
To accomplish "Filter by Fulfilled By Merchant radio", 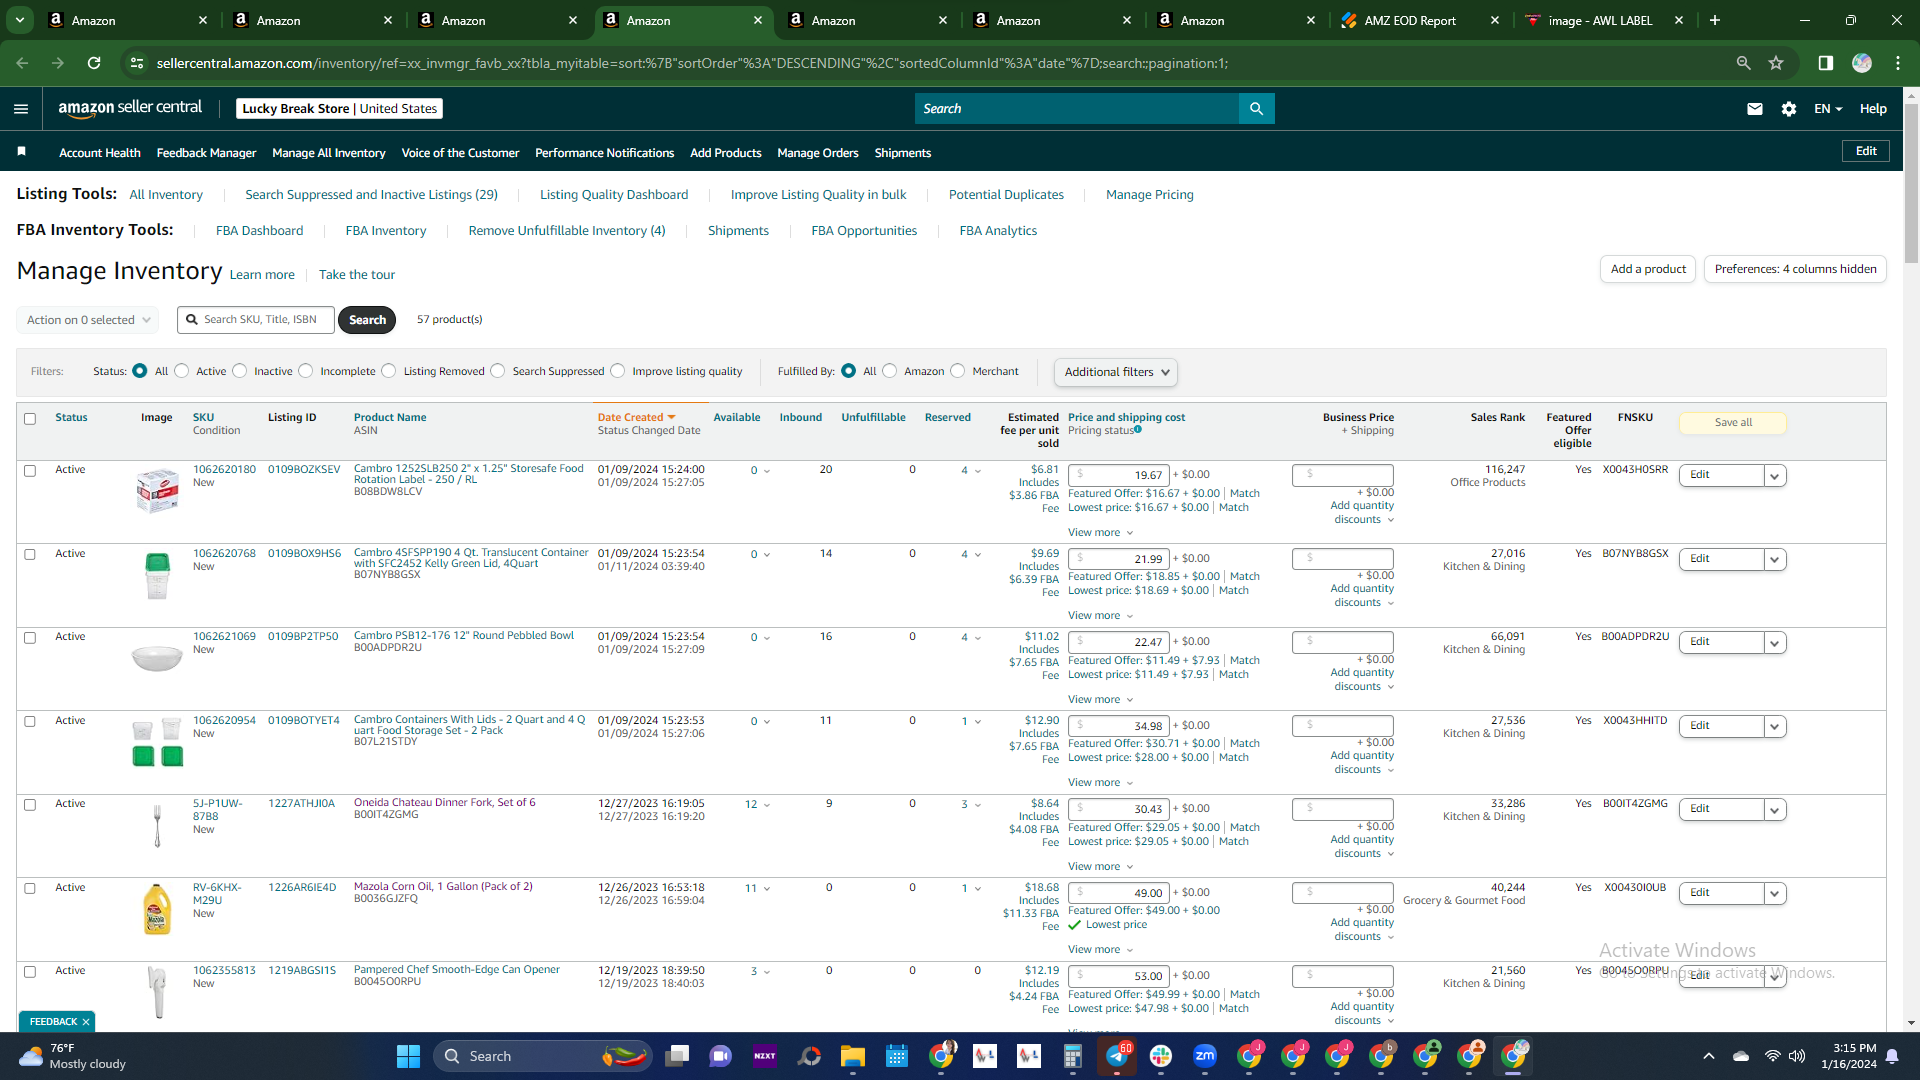I will coord(958,371).
